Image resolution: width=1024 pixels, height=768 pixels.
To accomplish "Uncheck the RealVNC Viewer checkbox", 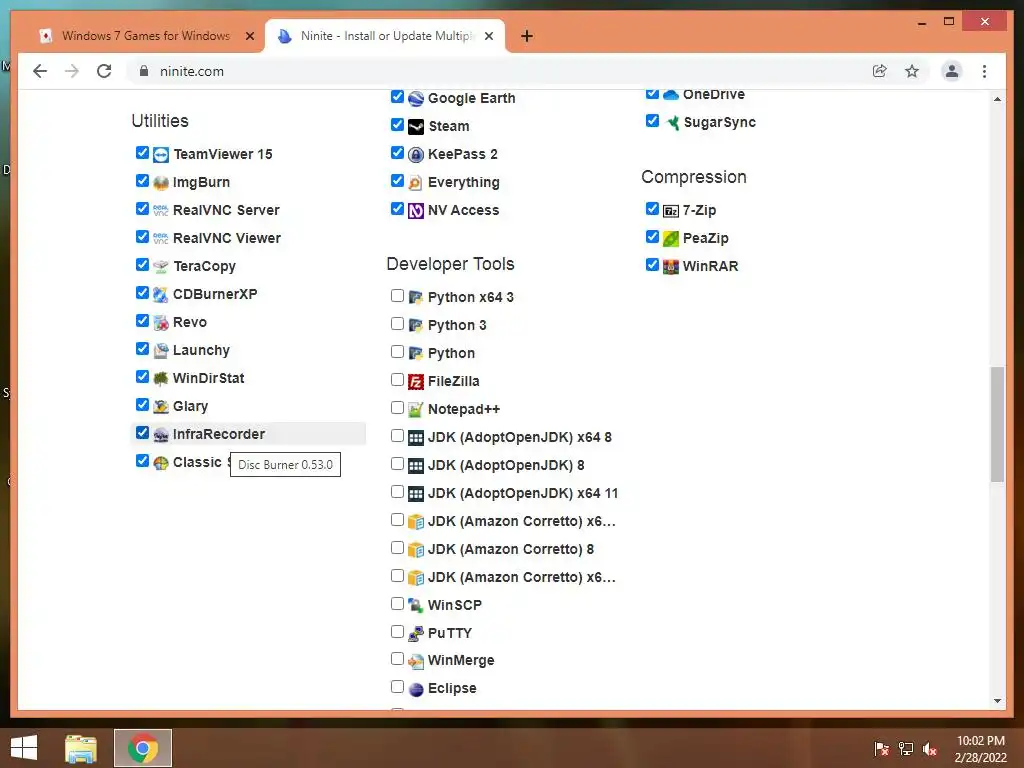I will tap(142, 237).
